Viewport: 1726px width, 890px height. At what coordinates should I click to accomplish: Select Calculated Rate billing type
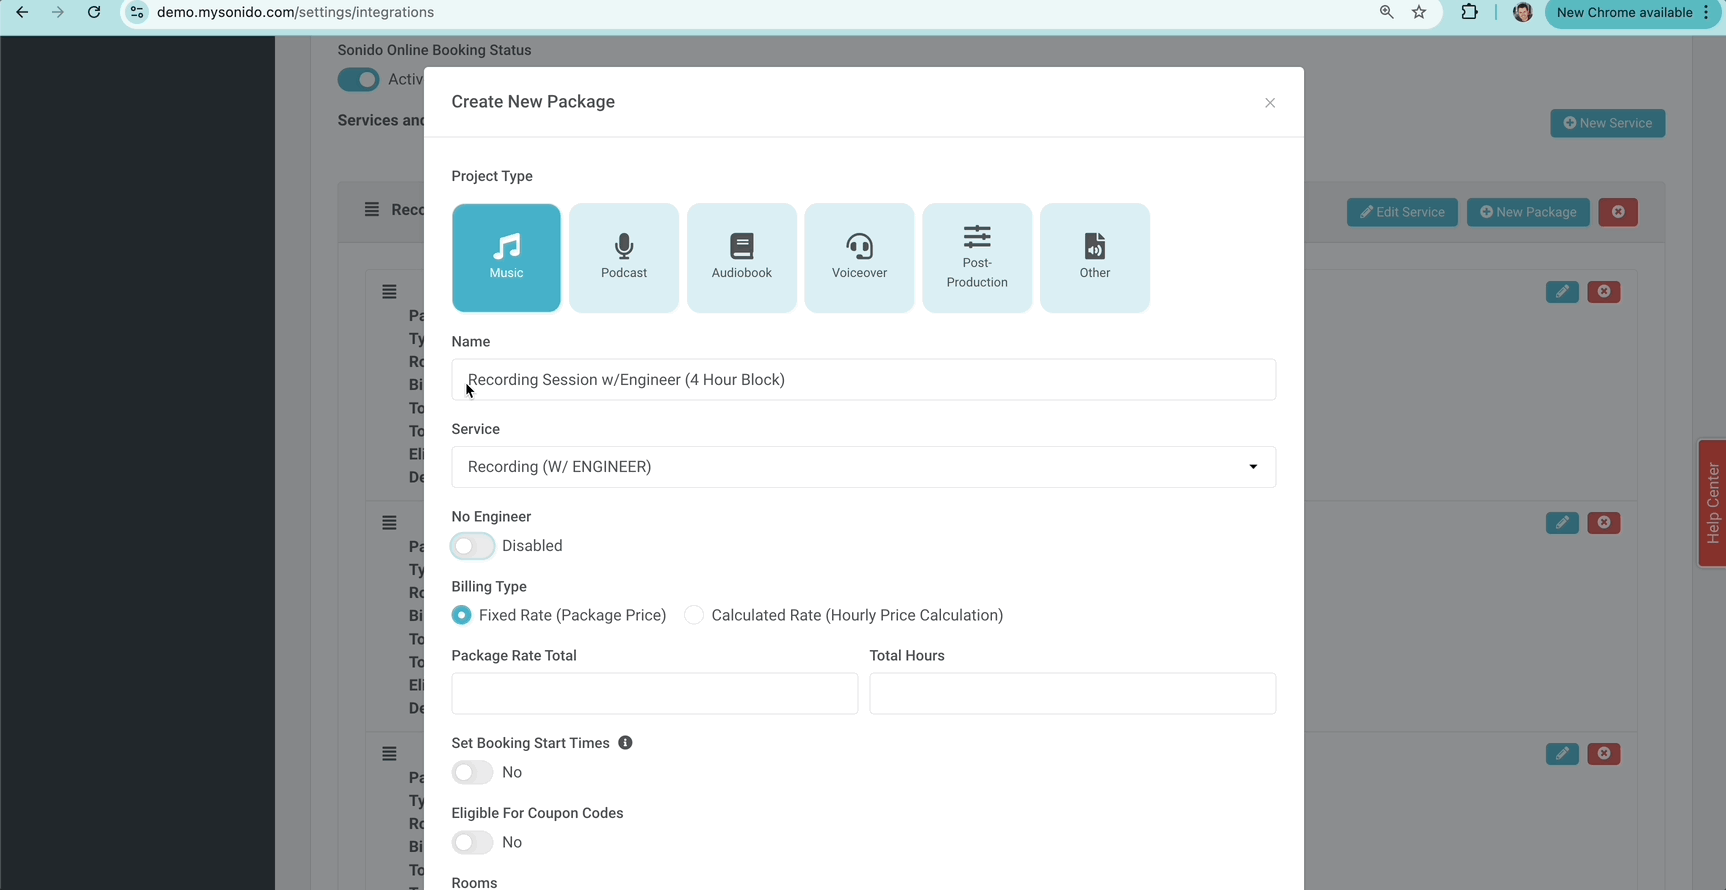694,615
